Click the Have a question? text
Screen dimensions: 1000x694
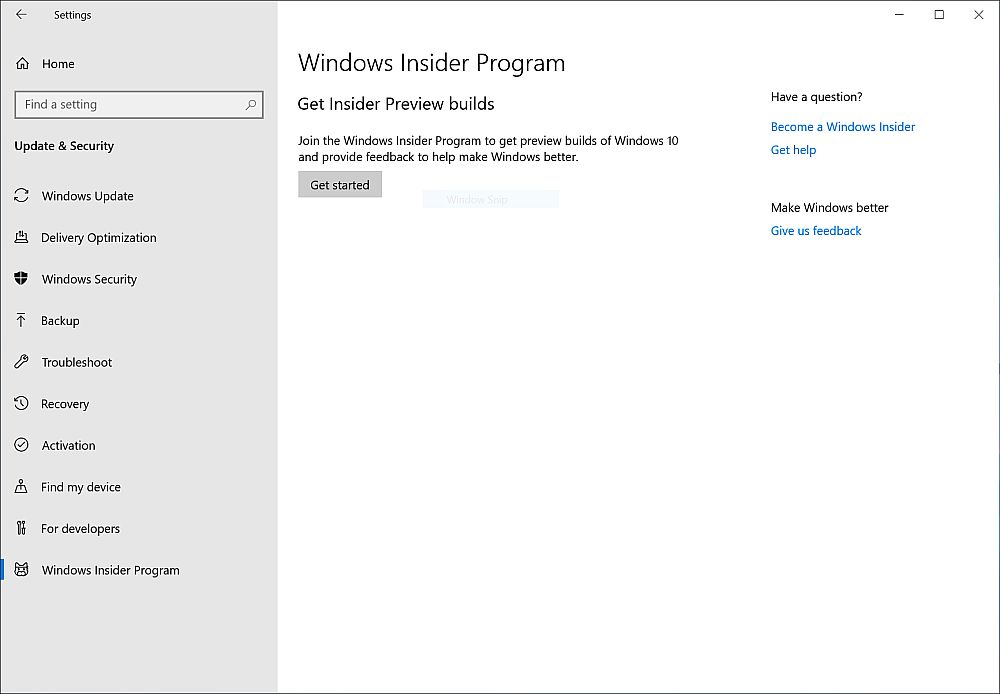[x=816, y=97]
